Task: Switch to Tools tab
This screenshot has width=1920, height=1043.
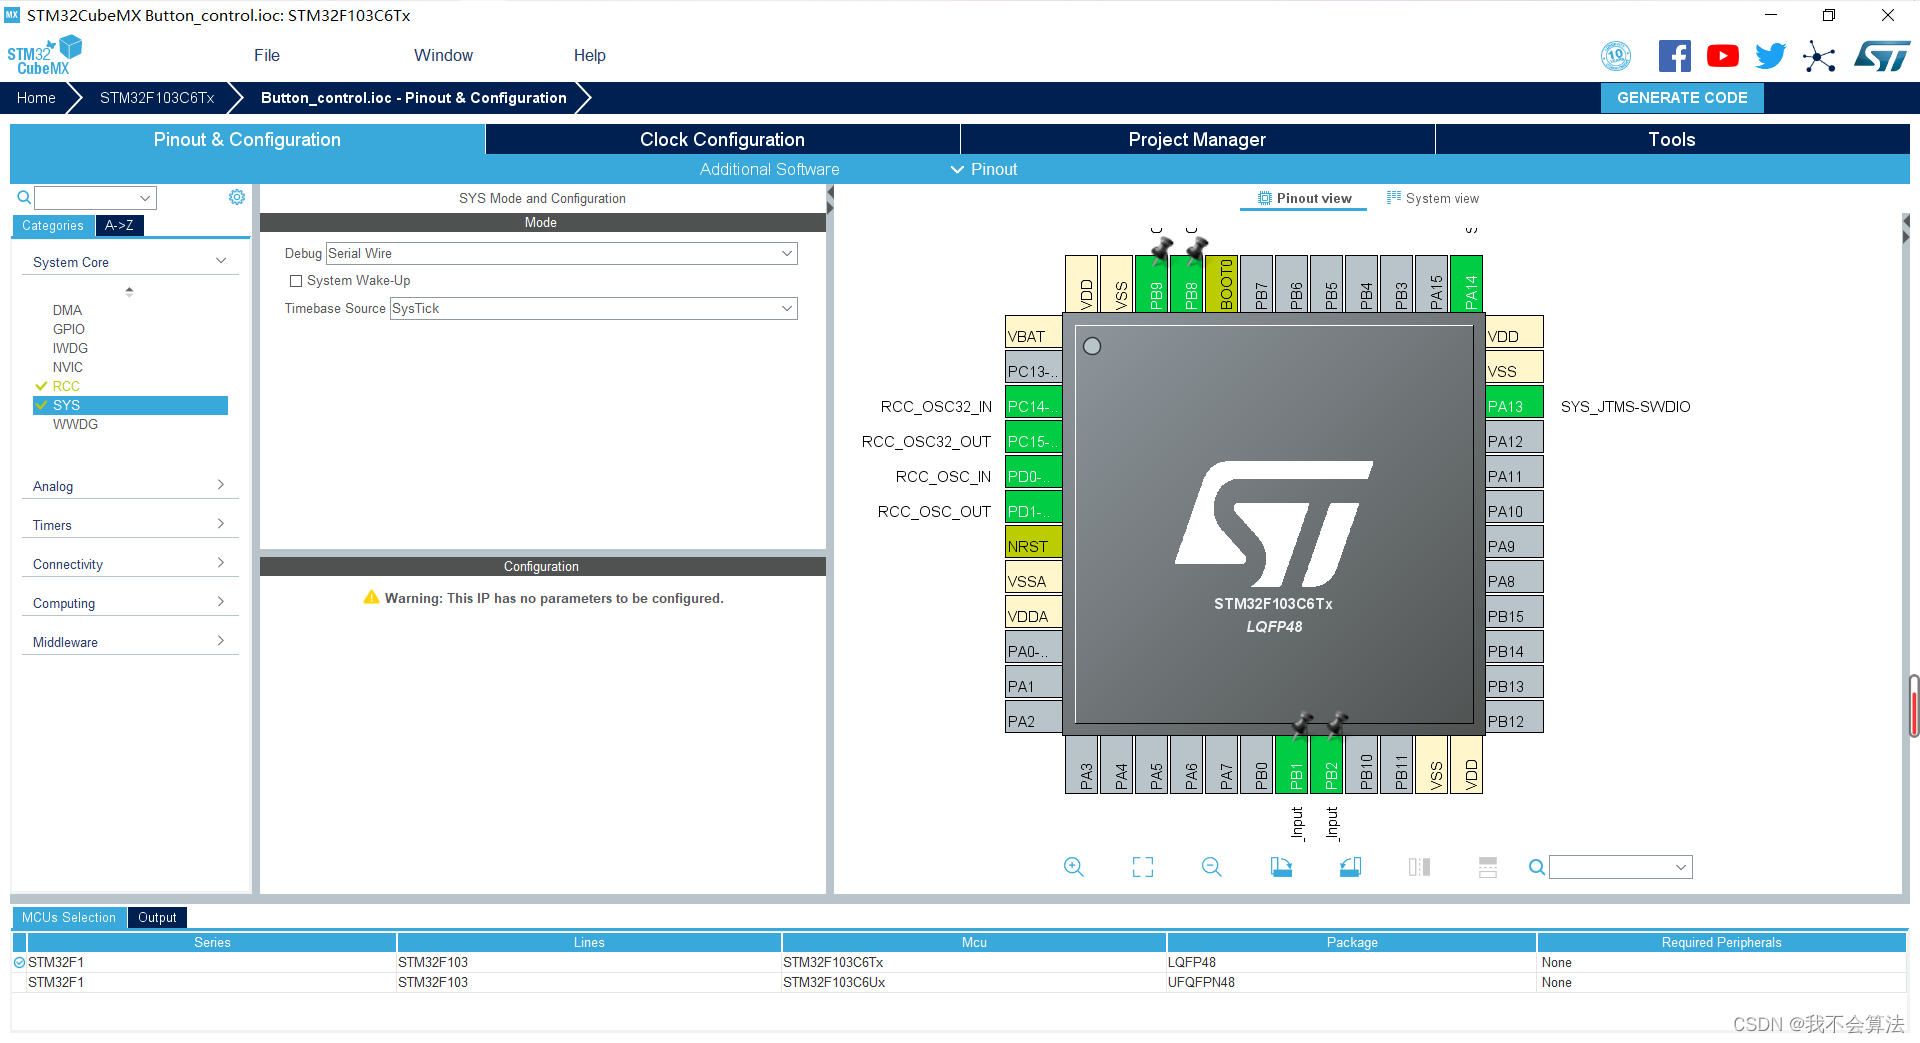Action: tap(1672, 139)
